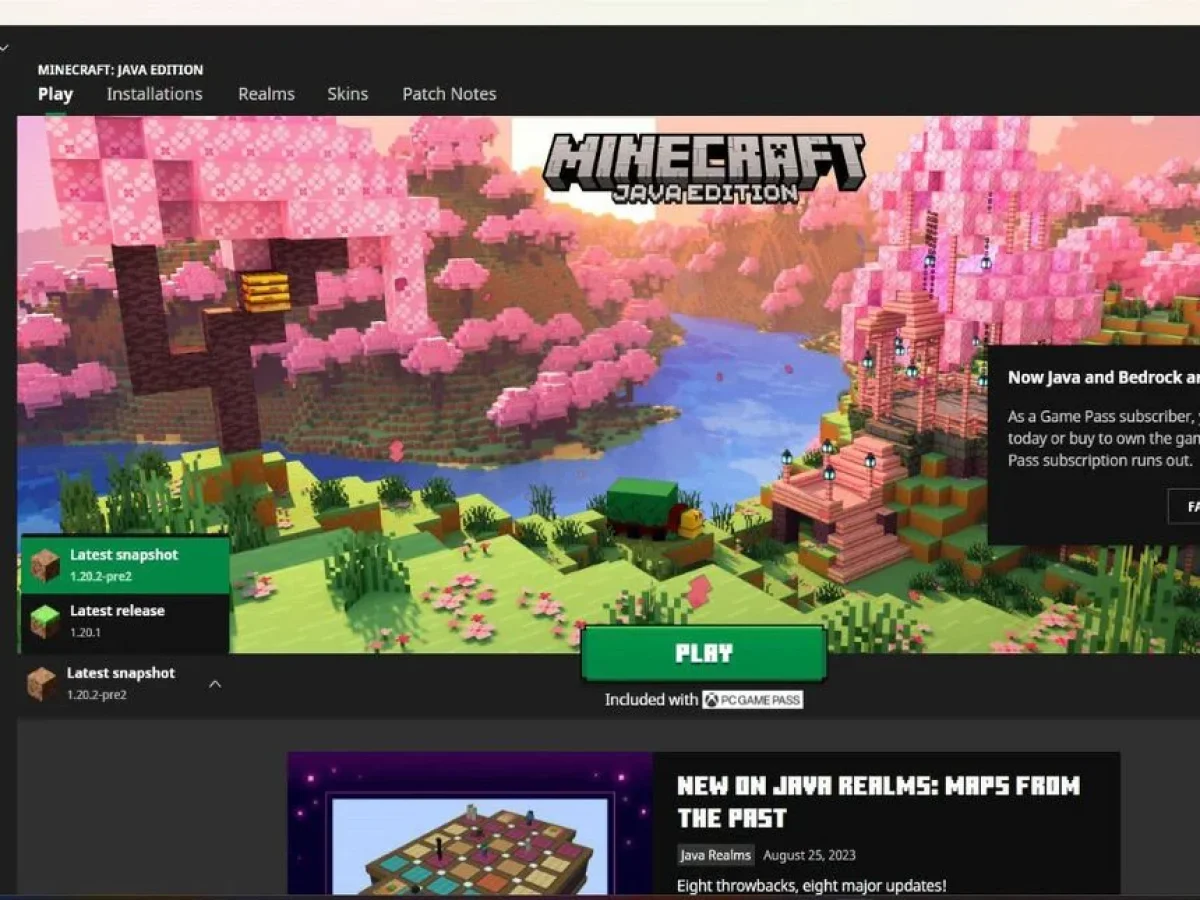Viewport: 1200px width, 900px height.
Task: Click the Xbox logo in the PC Game Pass badge
Action: 713,700
